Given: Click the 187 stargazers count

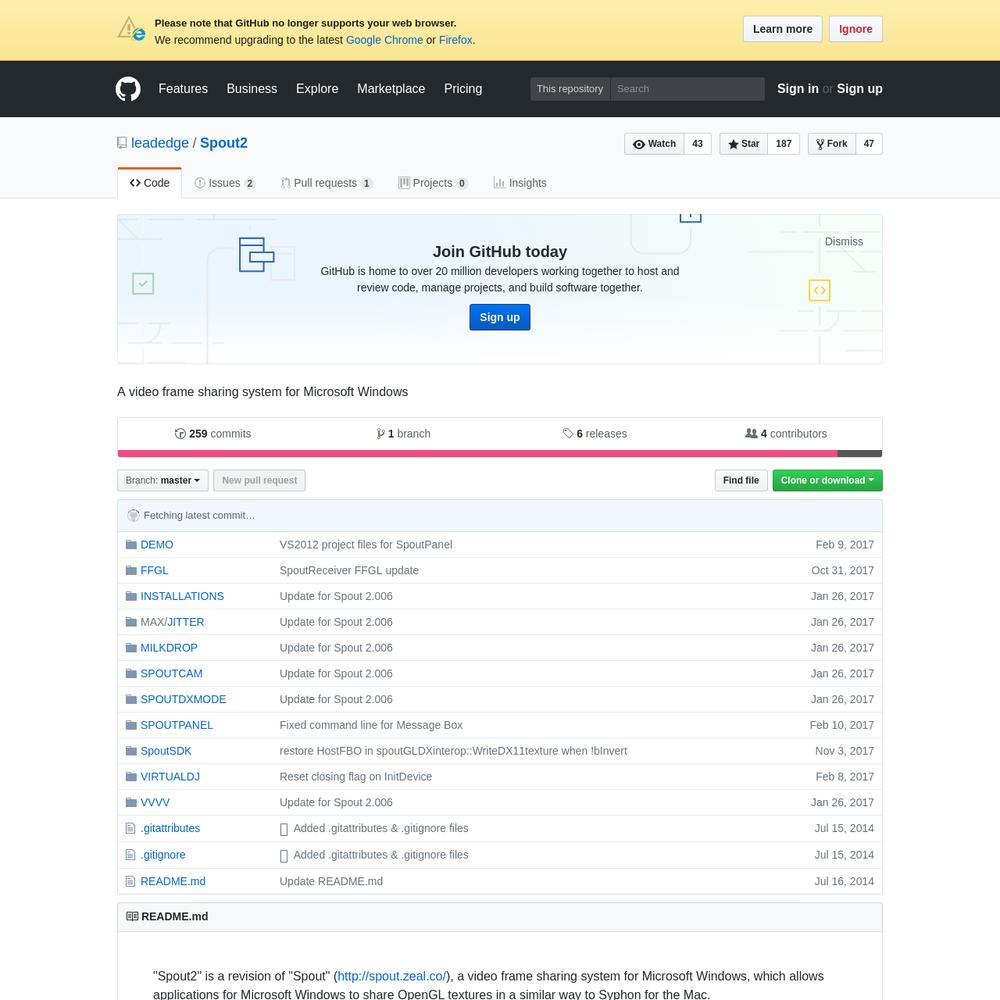Looking at the screenshot, I should [783, 144].
